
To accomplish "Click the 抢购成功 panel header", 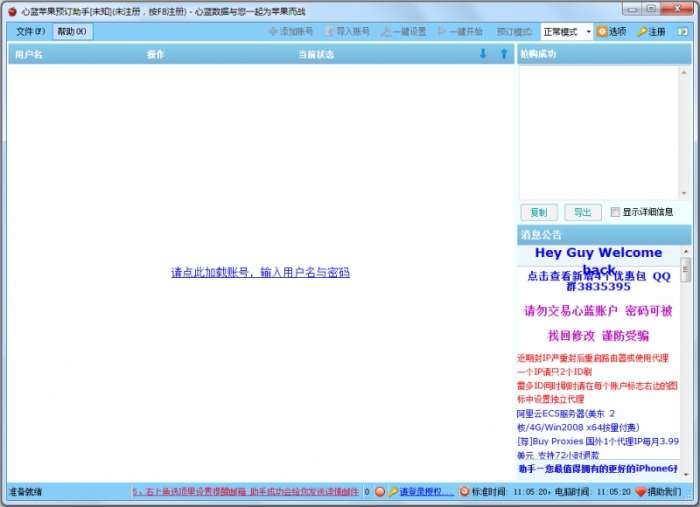I will (x=604, y=54).
